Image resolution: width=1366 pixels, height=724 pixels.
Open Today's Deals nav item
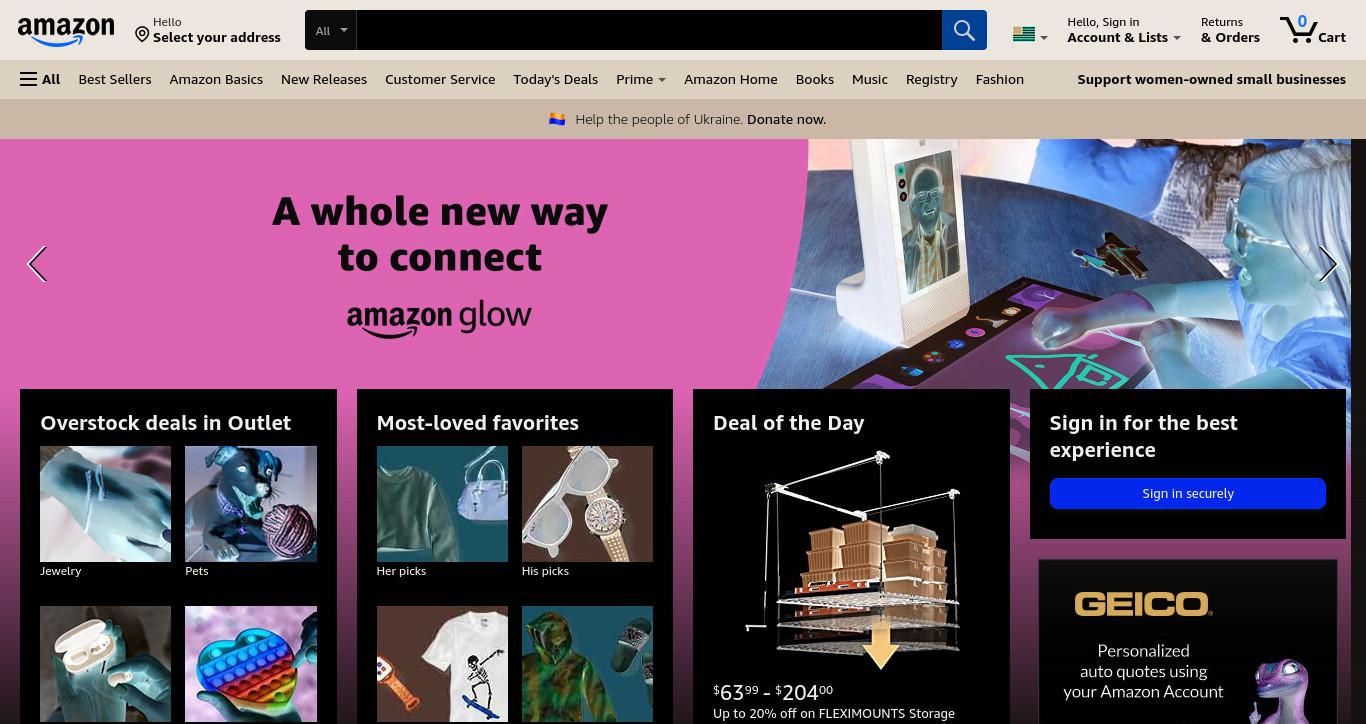pos(555,79)
